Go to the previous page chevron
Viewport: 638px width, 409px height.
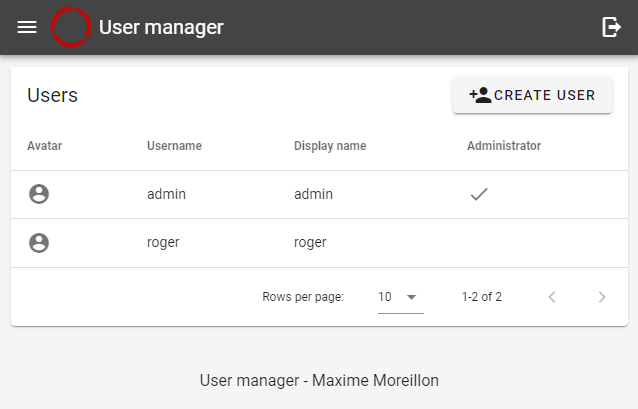[x=552, y=297]
